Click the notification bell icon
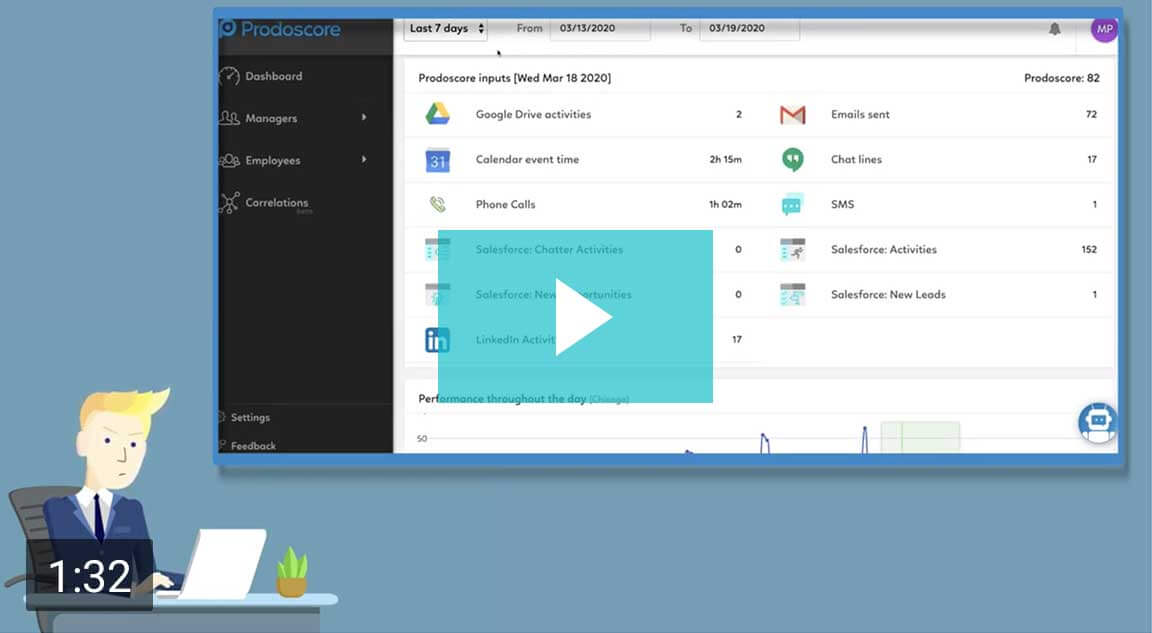Viewport: 1152px width, 633px height. point(1054,29)
